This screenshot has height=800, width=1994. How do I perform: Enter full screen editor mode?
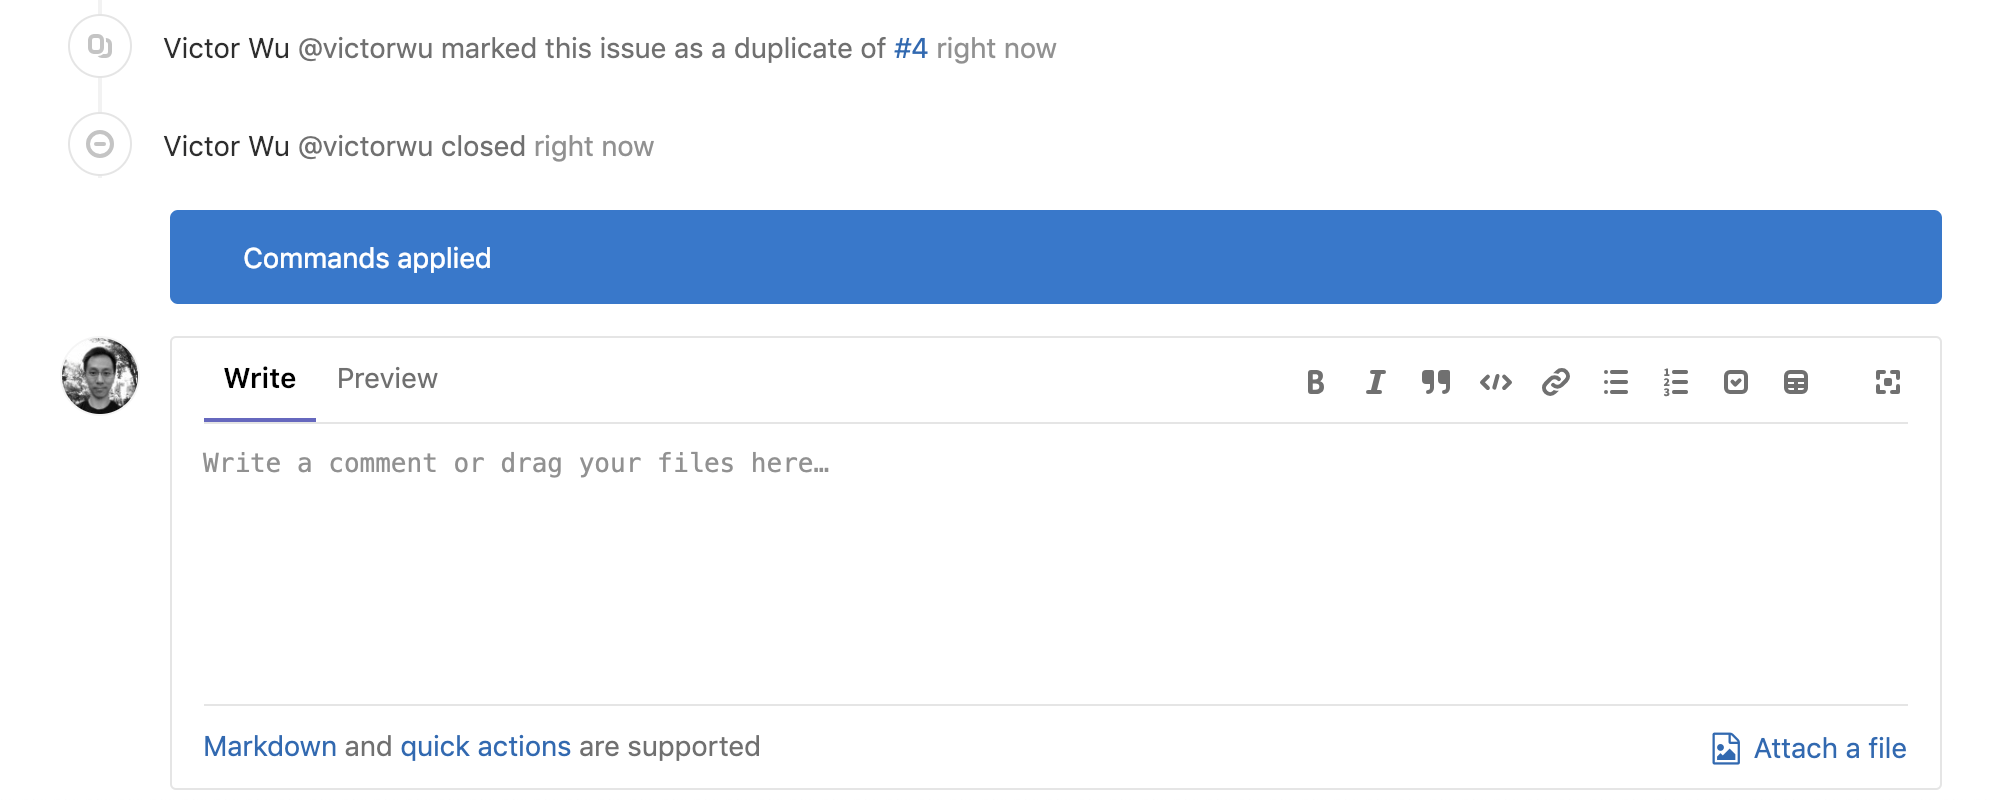pyautogui.click(x=1888, y=382)
